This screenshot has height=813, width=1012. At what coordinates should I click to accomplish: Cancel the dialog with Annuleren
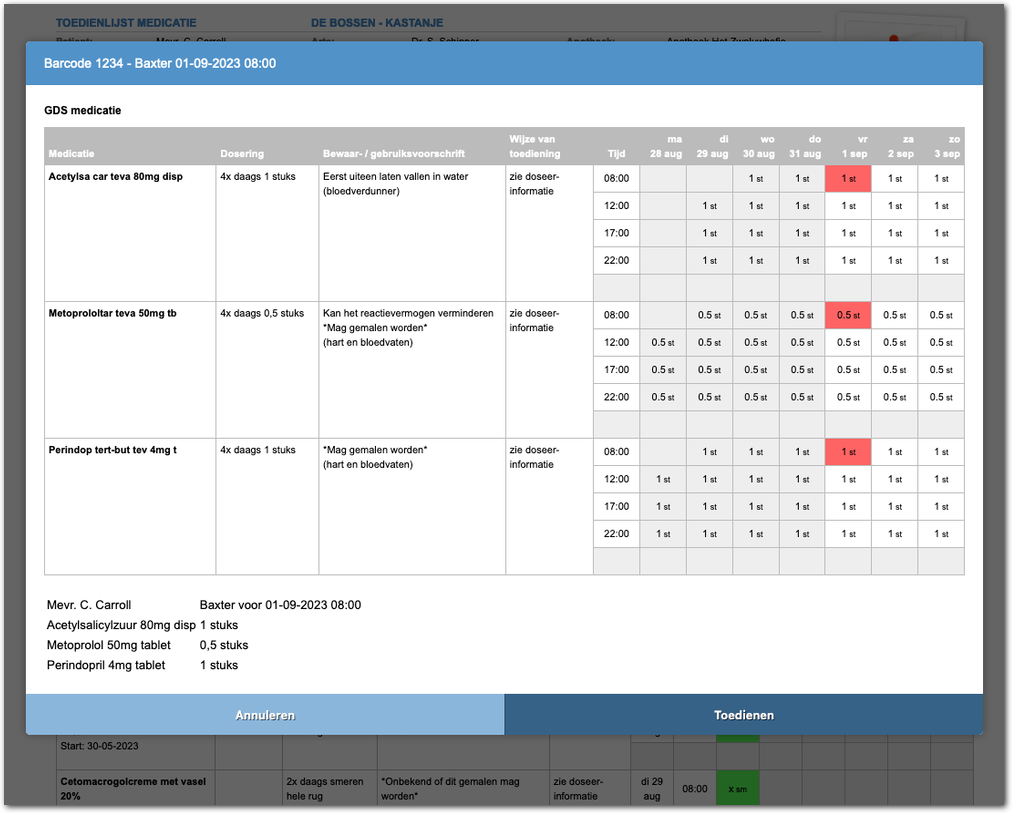[x=265, y=715]
